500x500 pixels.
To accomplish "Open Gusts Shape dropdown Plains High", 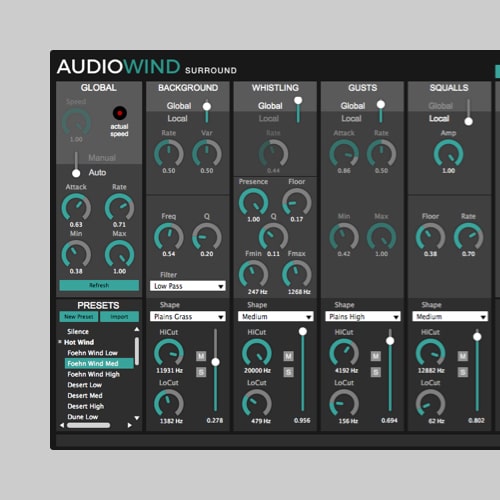I will point(363,316).
